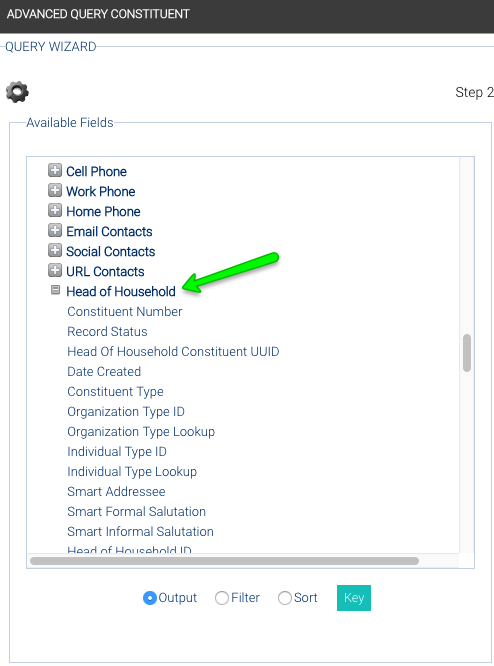Screen dimensions: 494x666
Task: Open the gear settings icon
Action: coord(17,91)
